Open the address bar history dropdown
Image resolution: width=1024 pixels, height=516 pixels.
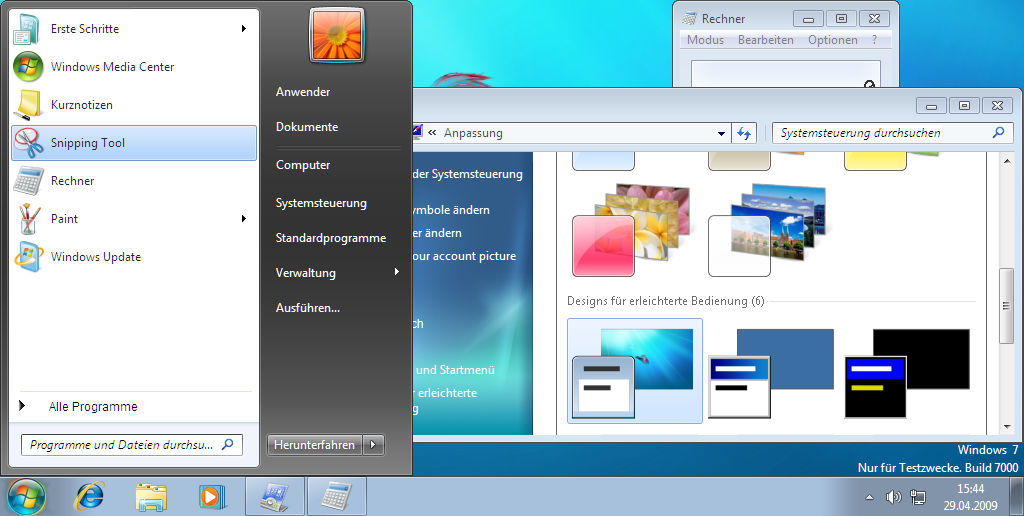[721, 133]
